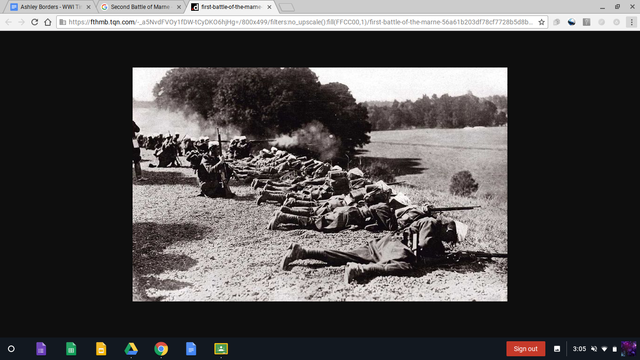Open the home page

tap(48, 22)
